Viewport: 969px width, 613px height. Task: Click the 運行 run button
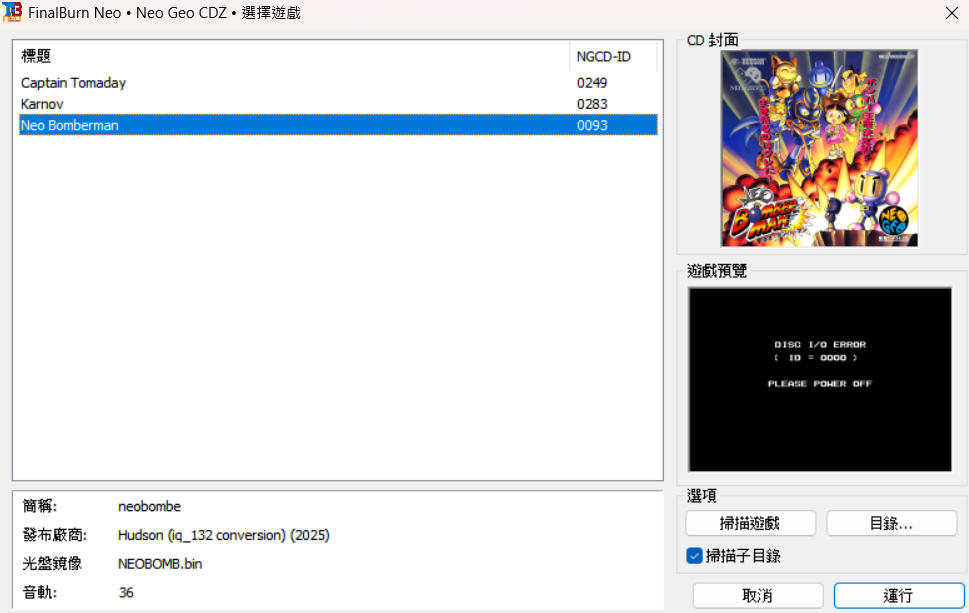899,596
